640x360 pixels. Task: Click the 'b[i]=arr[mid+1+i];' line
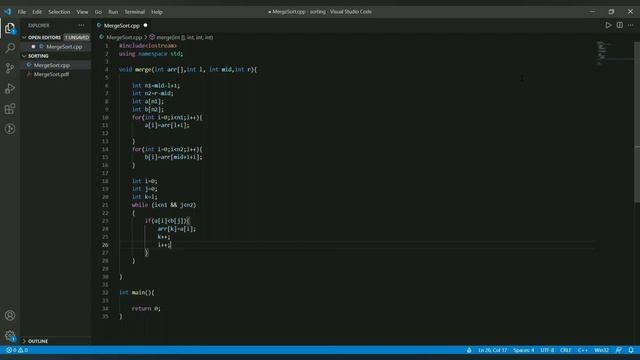pos(173,157)
